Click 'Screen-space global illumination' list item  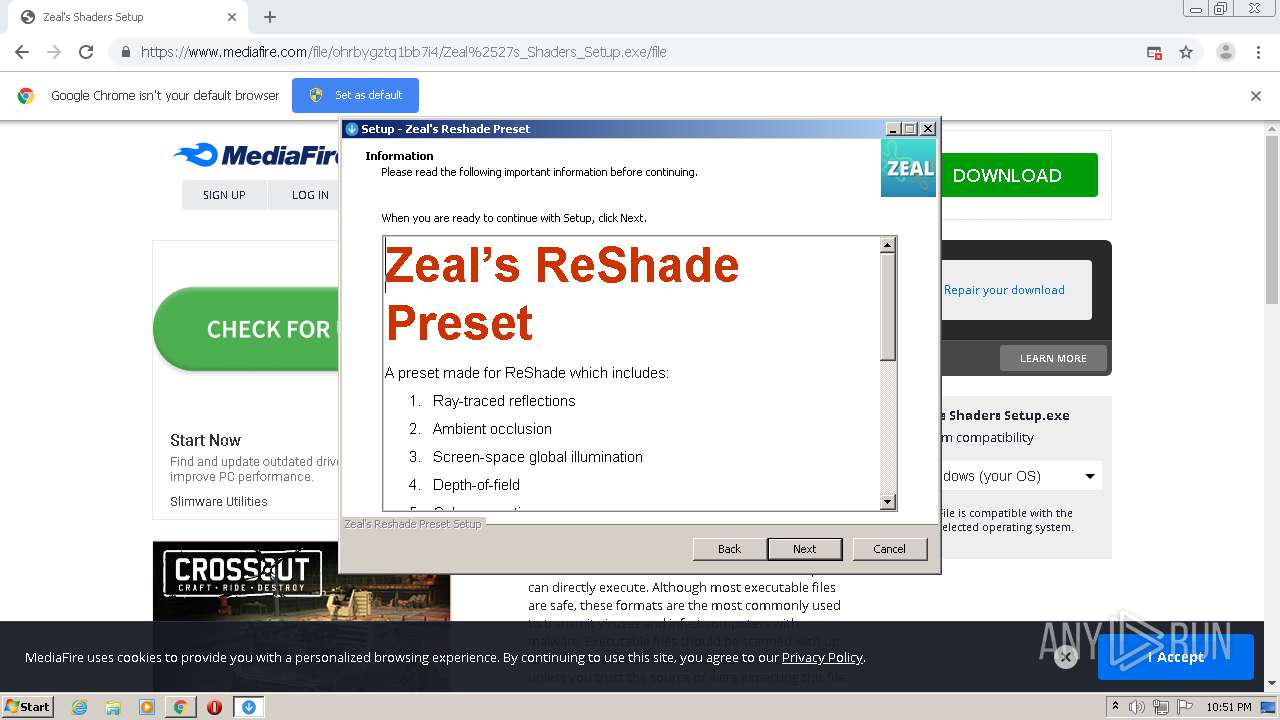point(538,457)
